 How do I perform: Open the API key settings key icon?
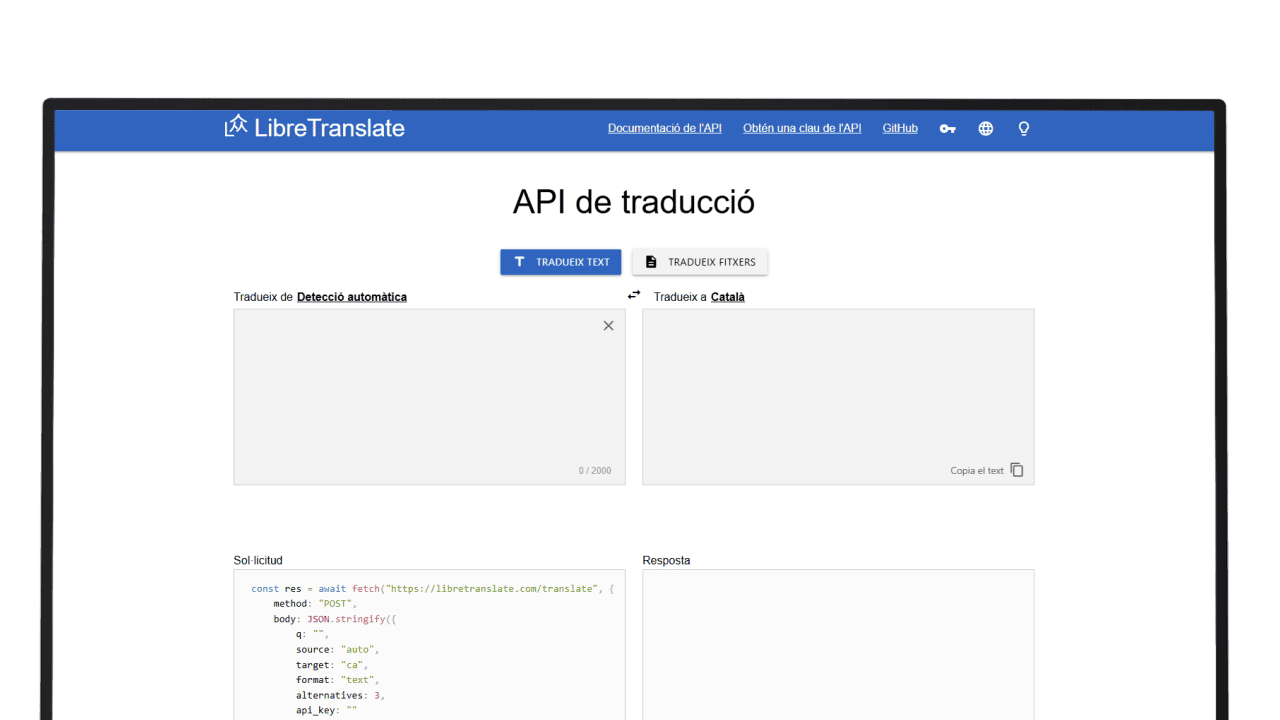[x=947, y=129]
